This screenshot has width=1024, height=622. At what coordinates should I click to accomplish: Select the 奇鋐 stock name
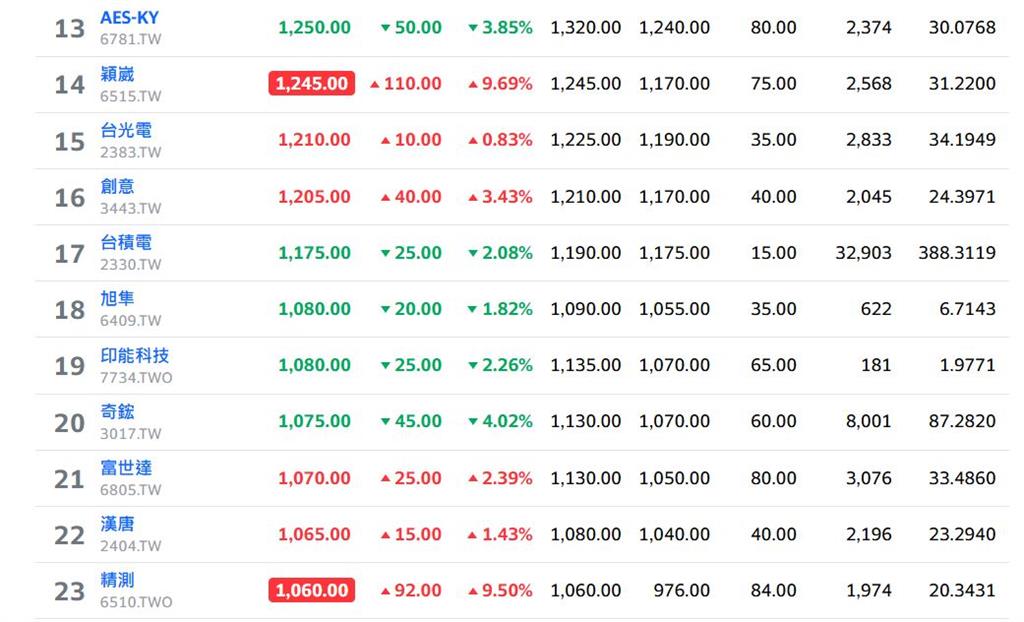point(117,412)
